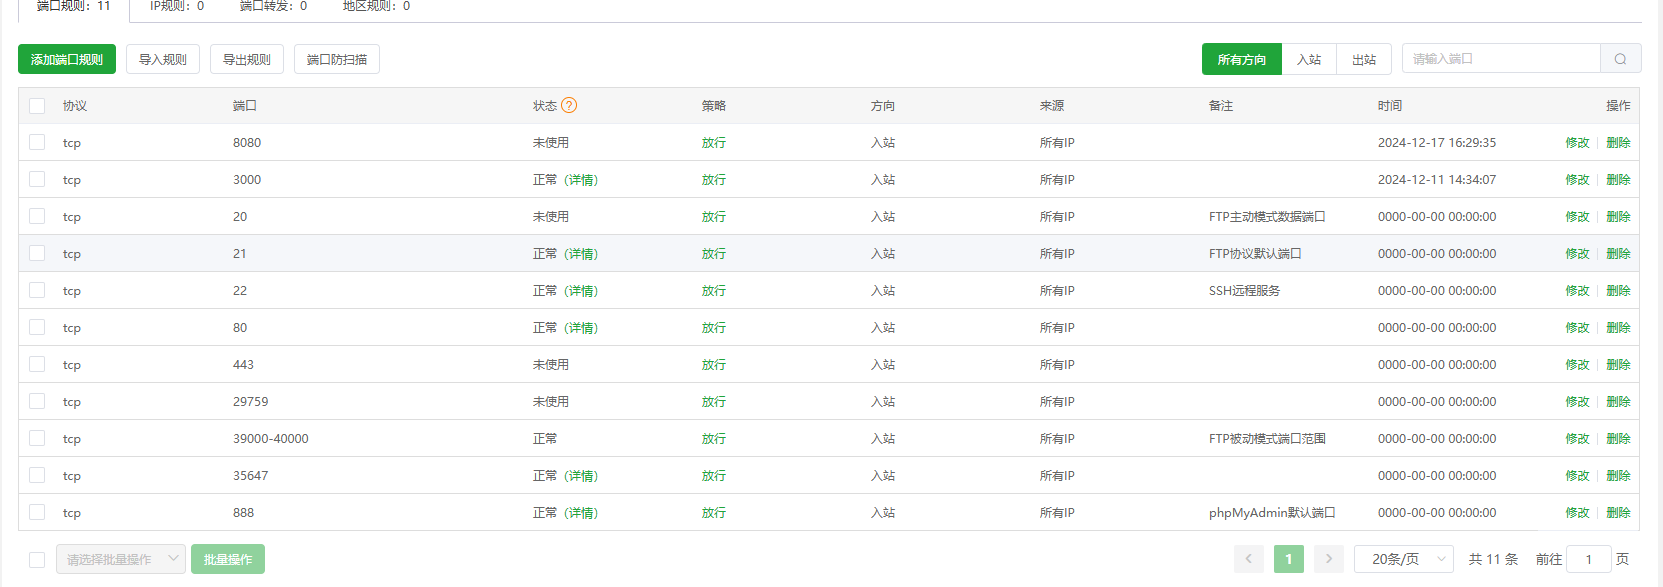The width and height of the screenshot is (1663, 587).
Task: Click 修改 for port 39000-40000
Action: (1577, 439)
